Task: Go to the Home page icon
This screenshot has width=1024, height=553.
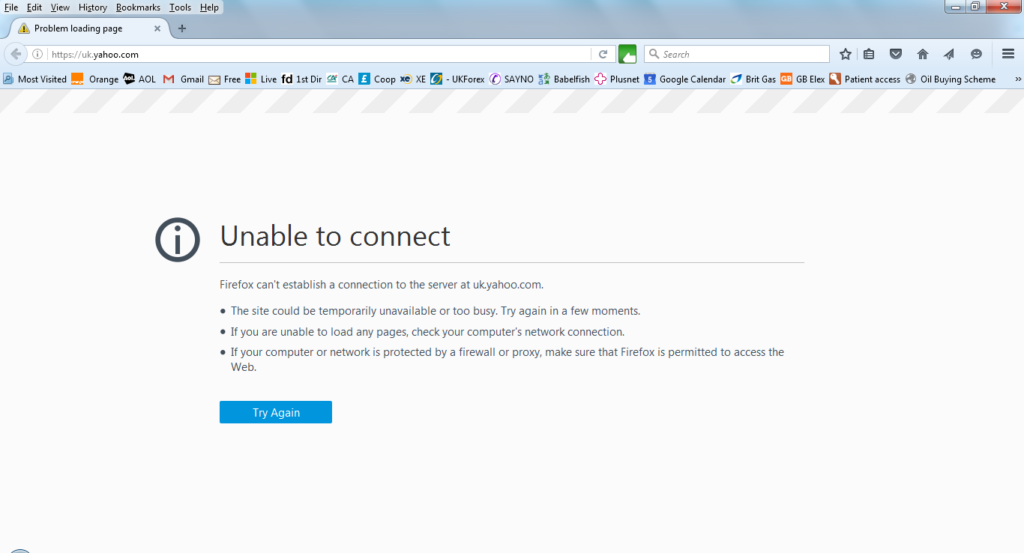Action: click(922, 54)
